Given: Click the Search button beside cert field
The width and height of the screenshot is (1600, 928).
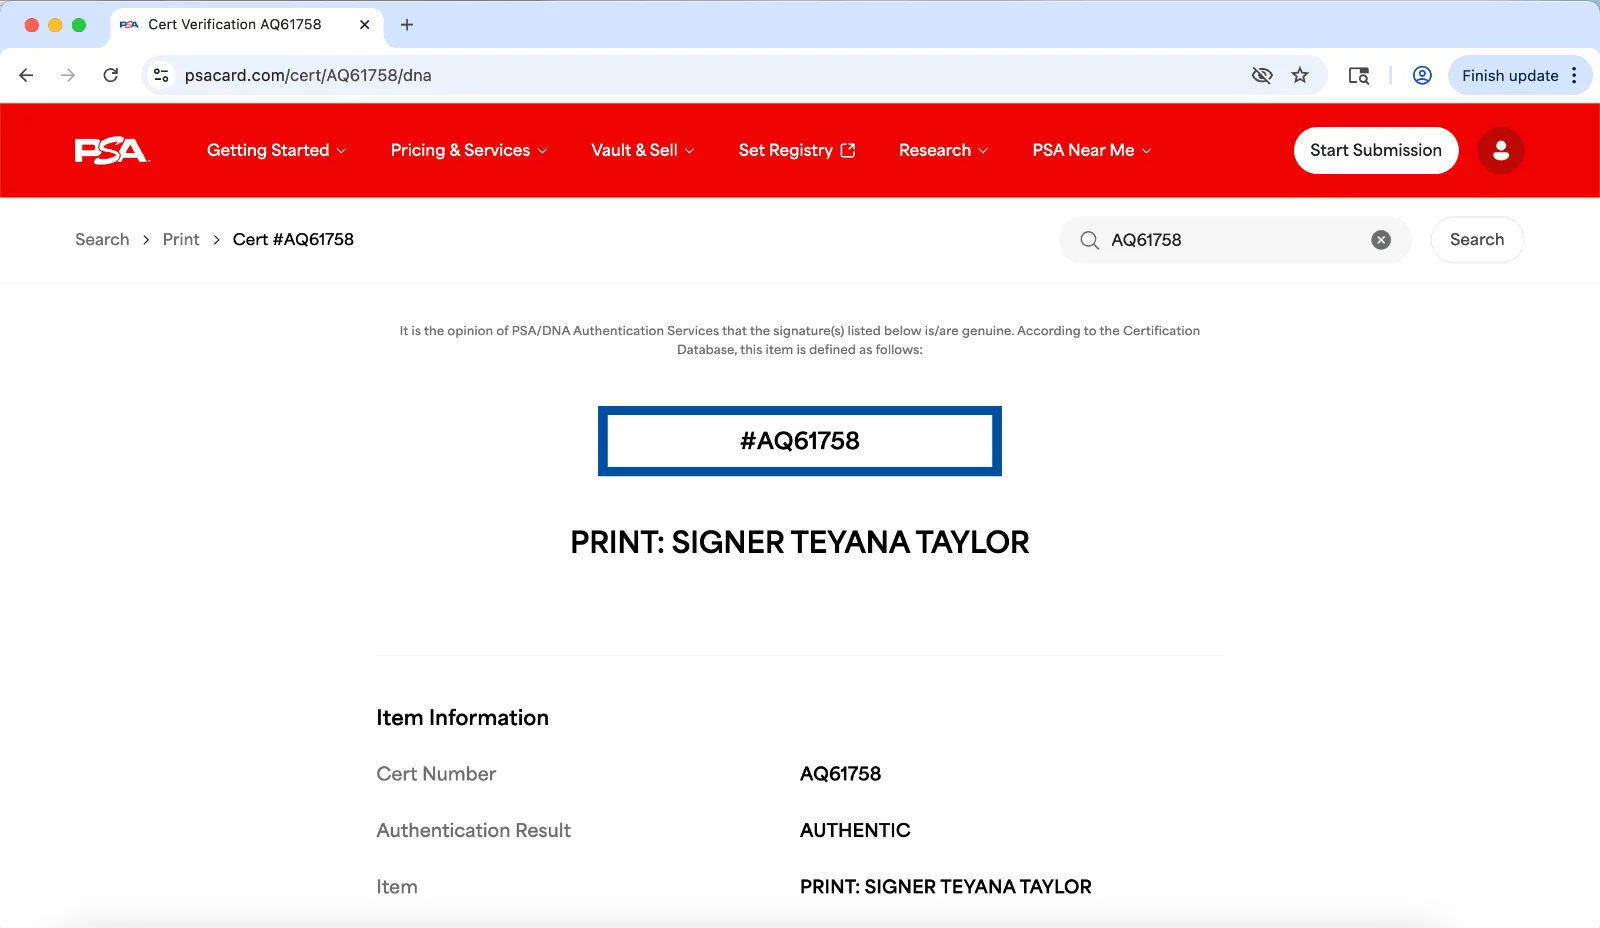Looking at the screenshot, I should point(1477,240).
